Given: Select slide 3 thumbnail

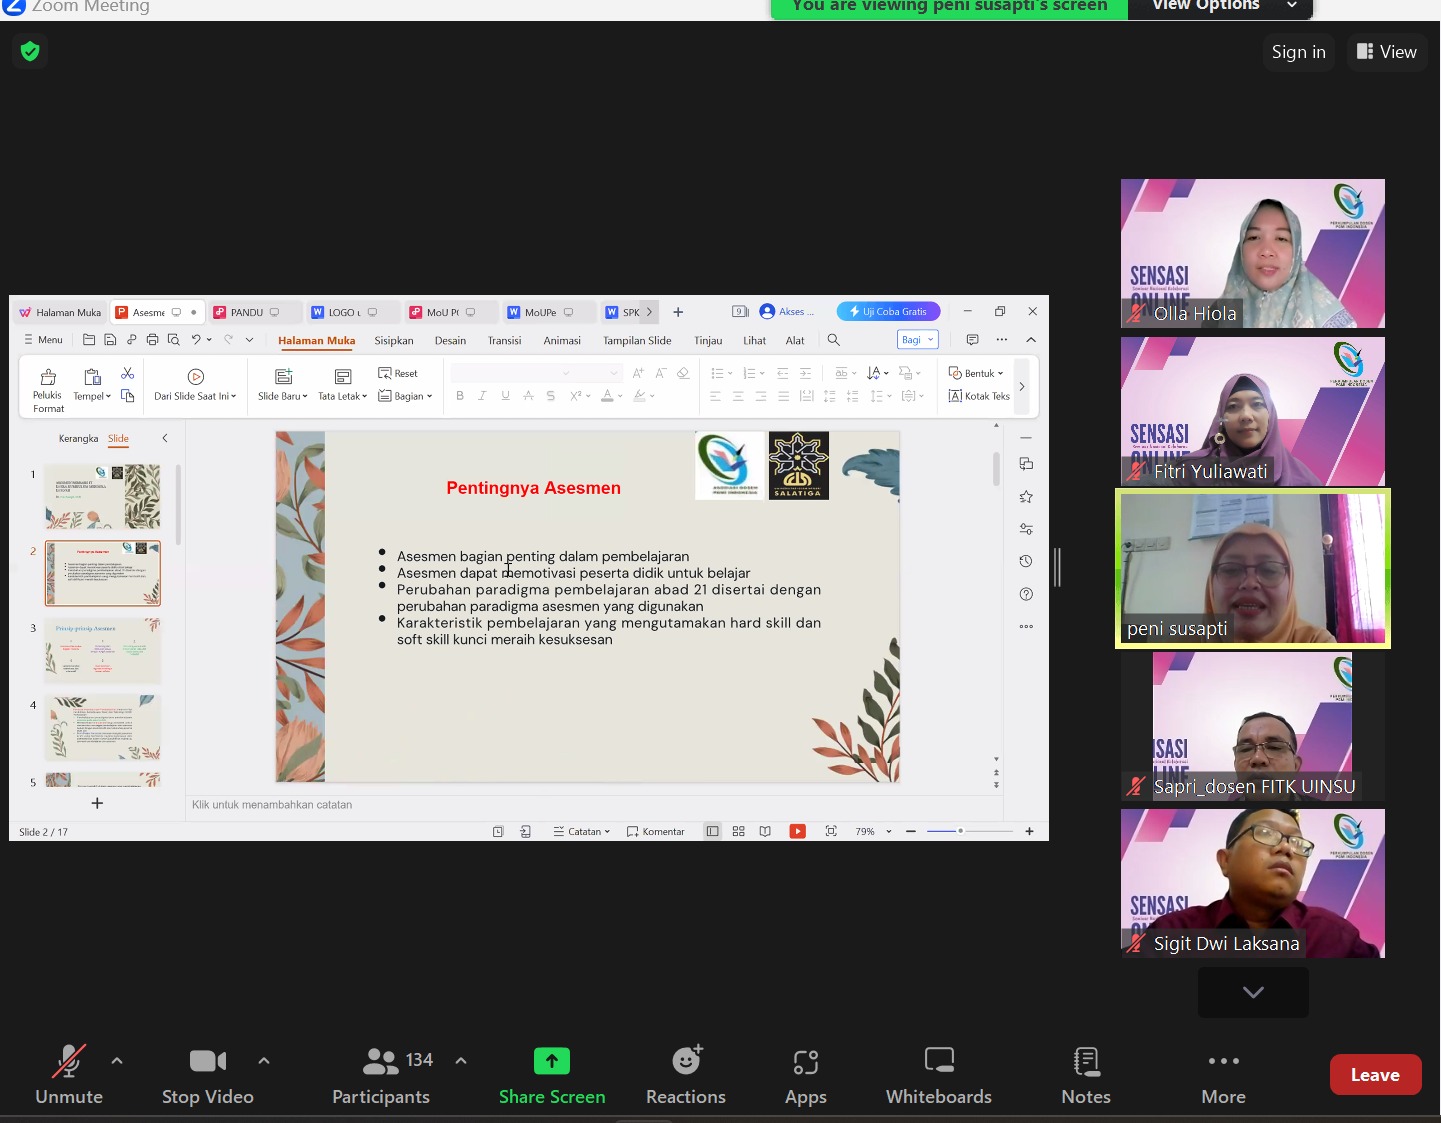Looking at the screenshot, I should (102, 650).
